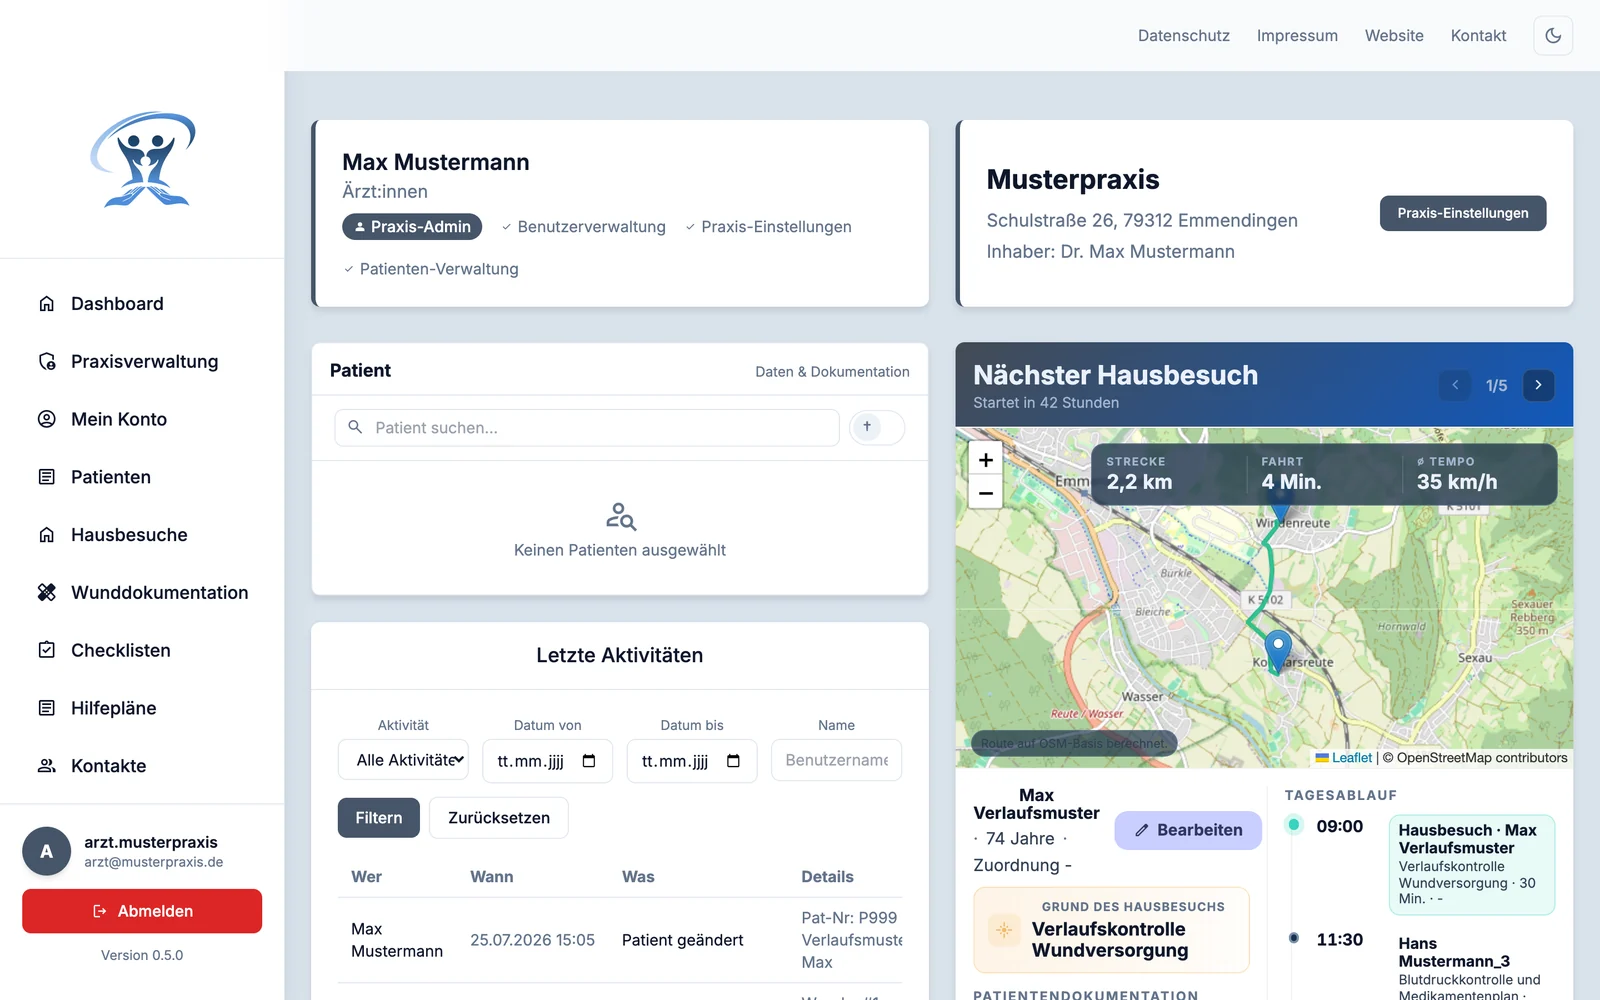Viewport: 1600px width, 1000px height.
Task: Click the no-patient-selected person search icon
Action: tap(620, 516)
